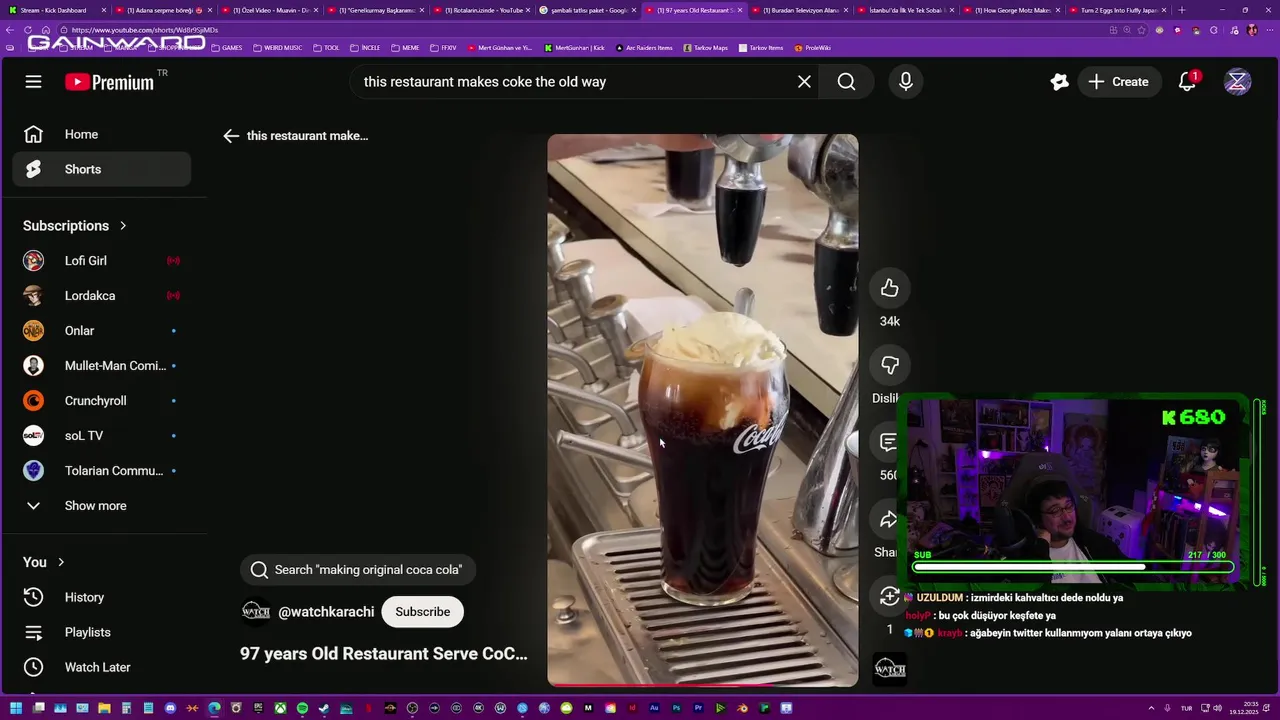
Task: Open Mullet-Man Comi... channel
Action: [x=101, y=366]
